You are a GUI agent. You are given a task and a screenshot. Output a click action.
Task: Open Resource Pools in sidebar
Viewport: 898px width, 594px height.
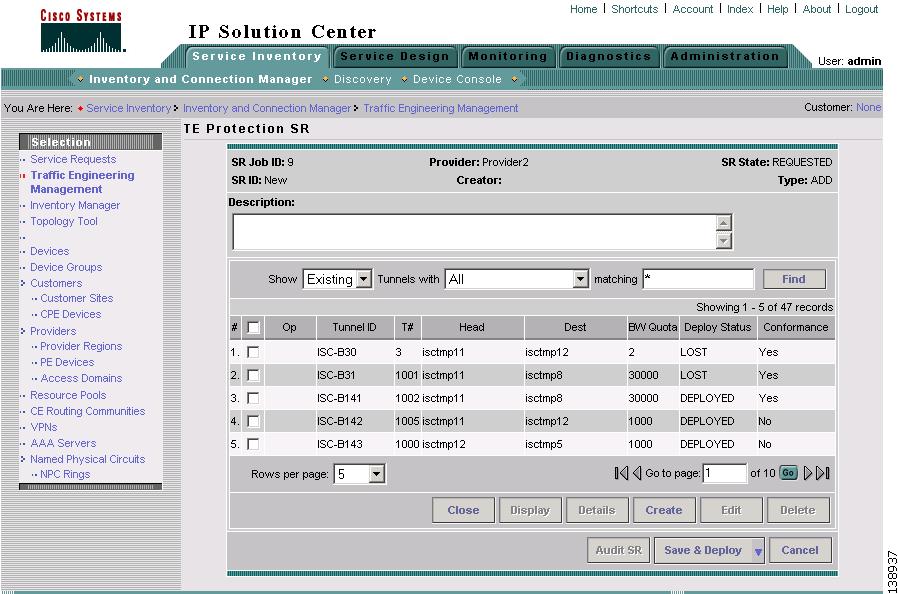(x=68, y=395)
